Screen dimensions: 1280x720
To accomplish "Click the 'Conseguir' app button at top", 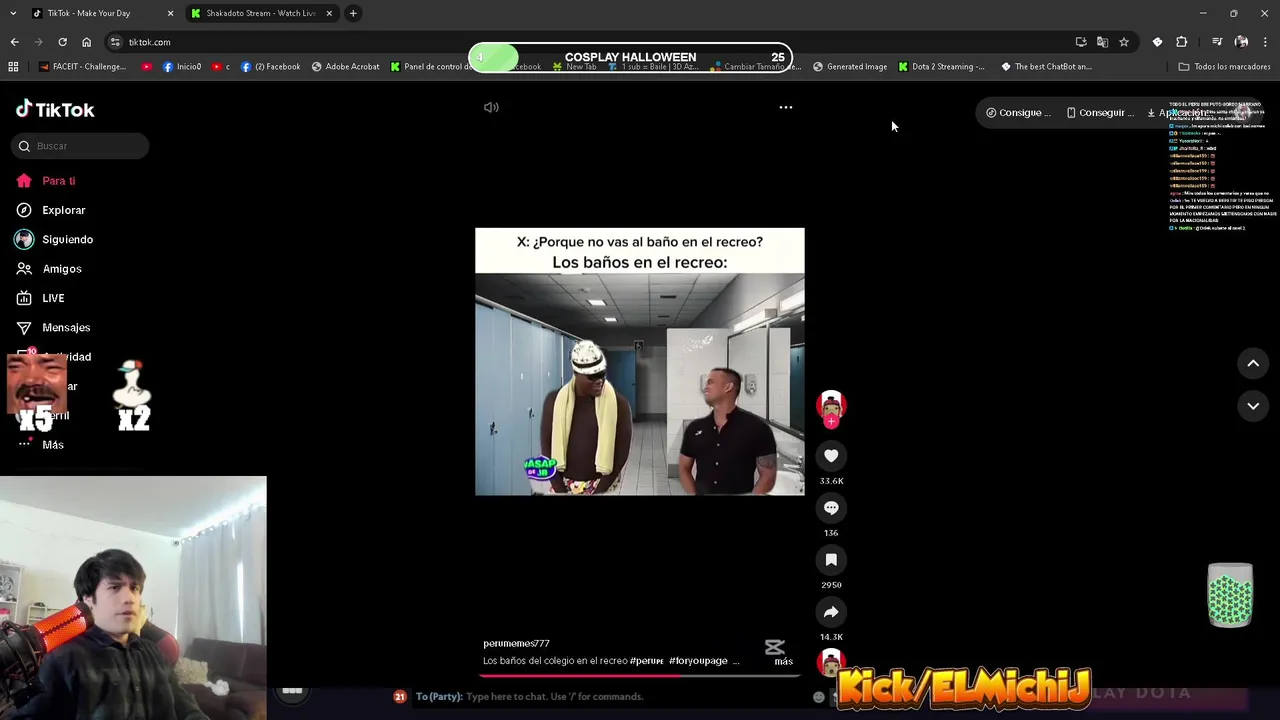I will [x=1099, y=113].
